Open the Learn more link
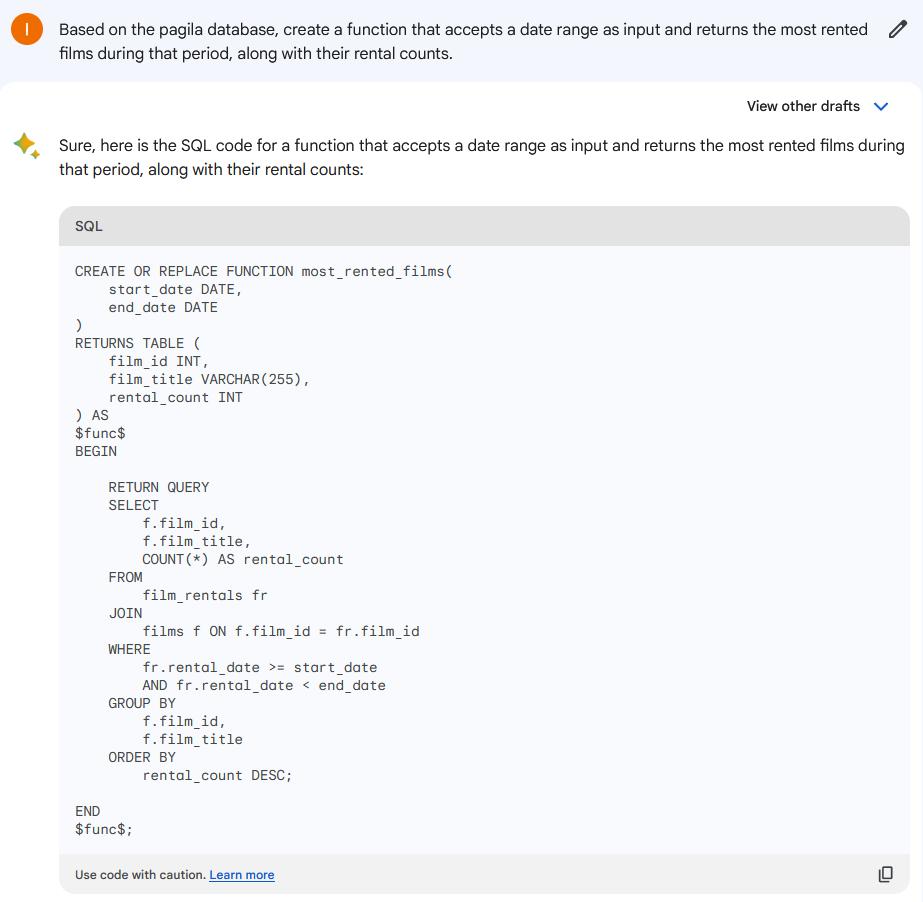The image size is (923, 902). pyautogui.click(x=241, y=874)
